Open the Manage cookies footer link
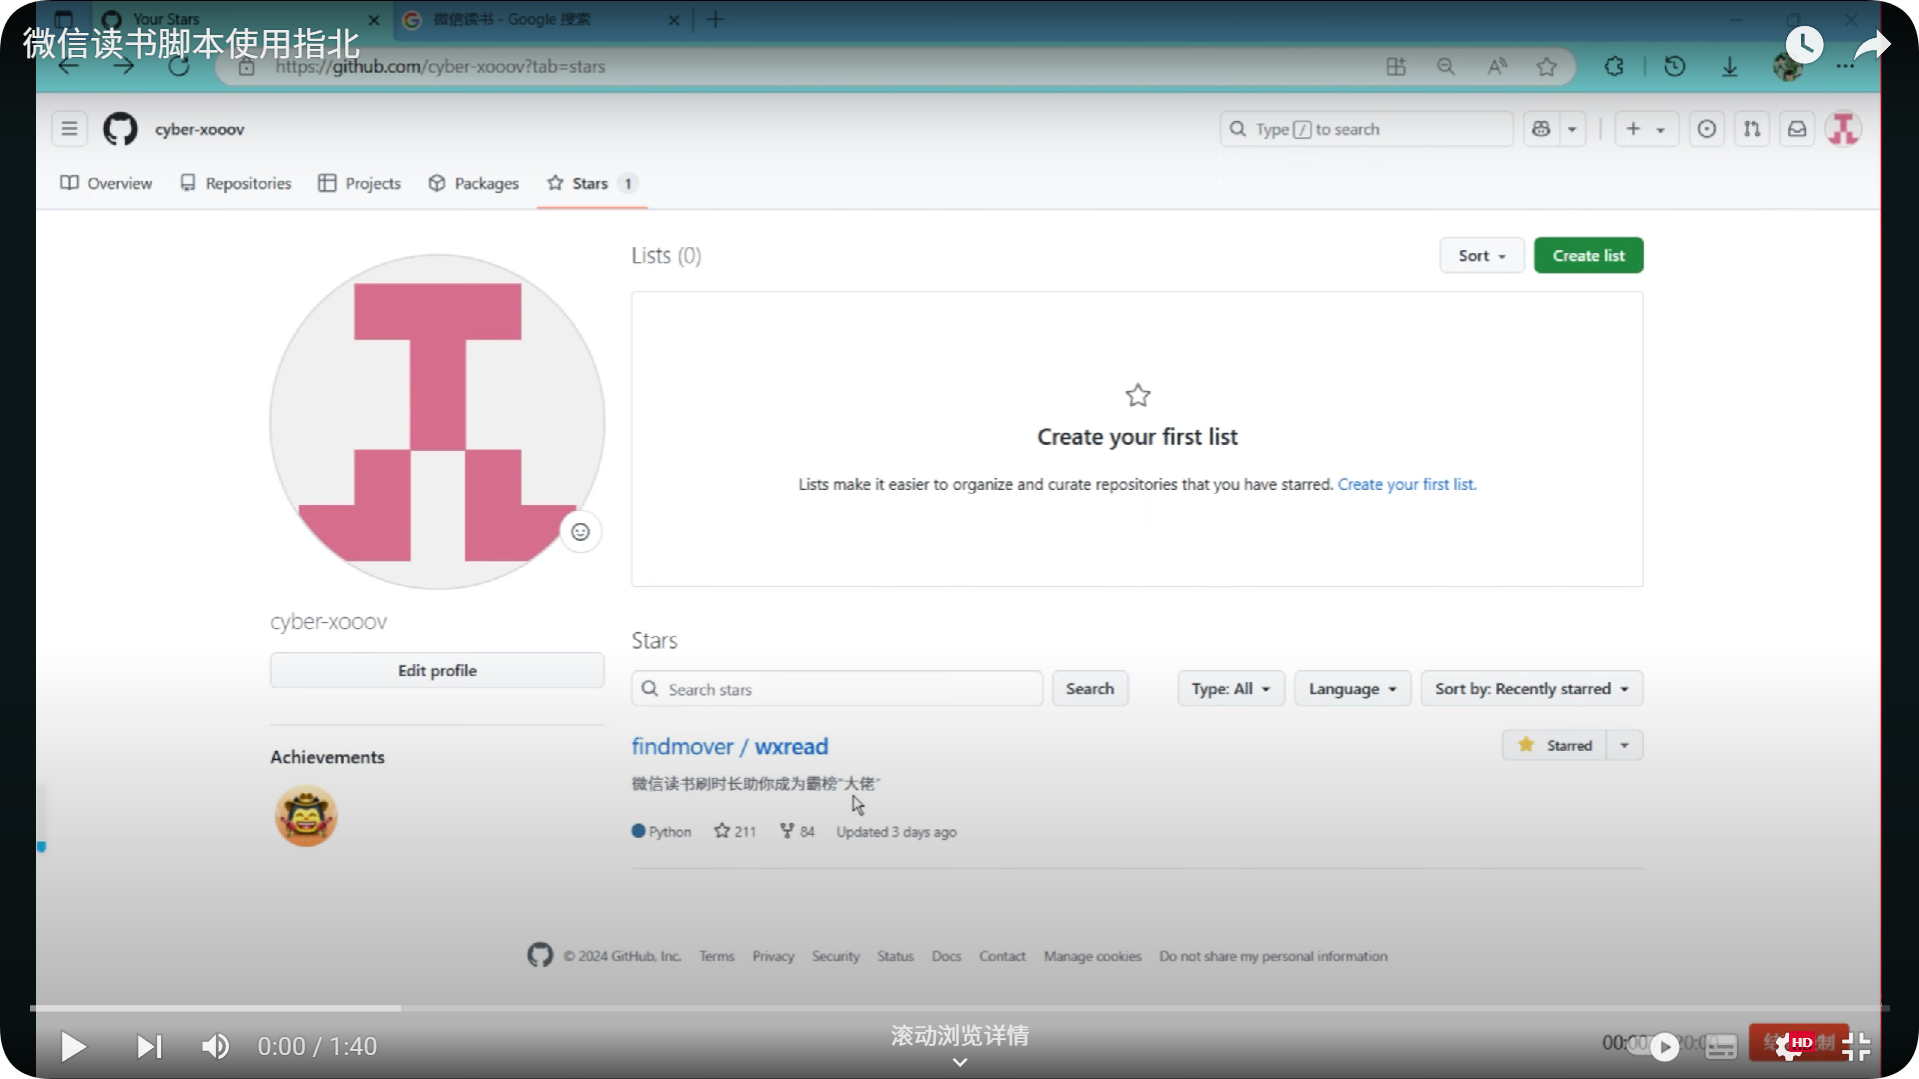This screenshot has width=1919, height=1079. coord(1093,957)
